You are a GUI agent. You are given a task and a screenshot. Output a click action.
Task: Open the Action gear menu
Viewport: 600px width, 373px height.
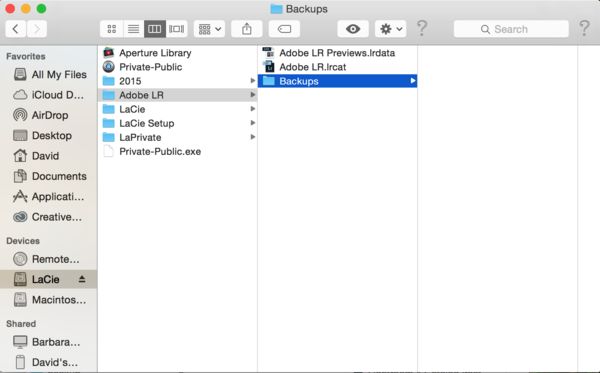(390, 29)
